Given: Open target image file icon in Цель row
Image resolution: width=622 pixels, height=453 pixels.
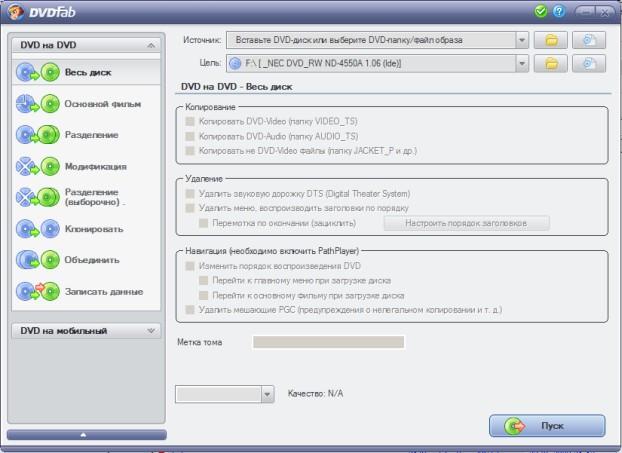Looking at the screenshot, I should [589, 63].
